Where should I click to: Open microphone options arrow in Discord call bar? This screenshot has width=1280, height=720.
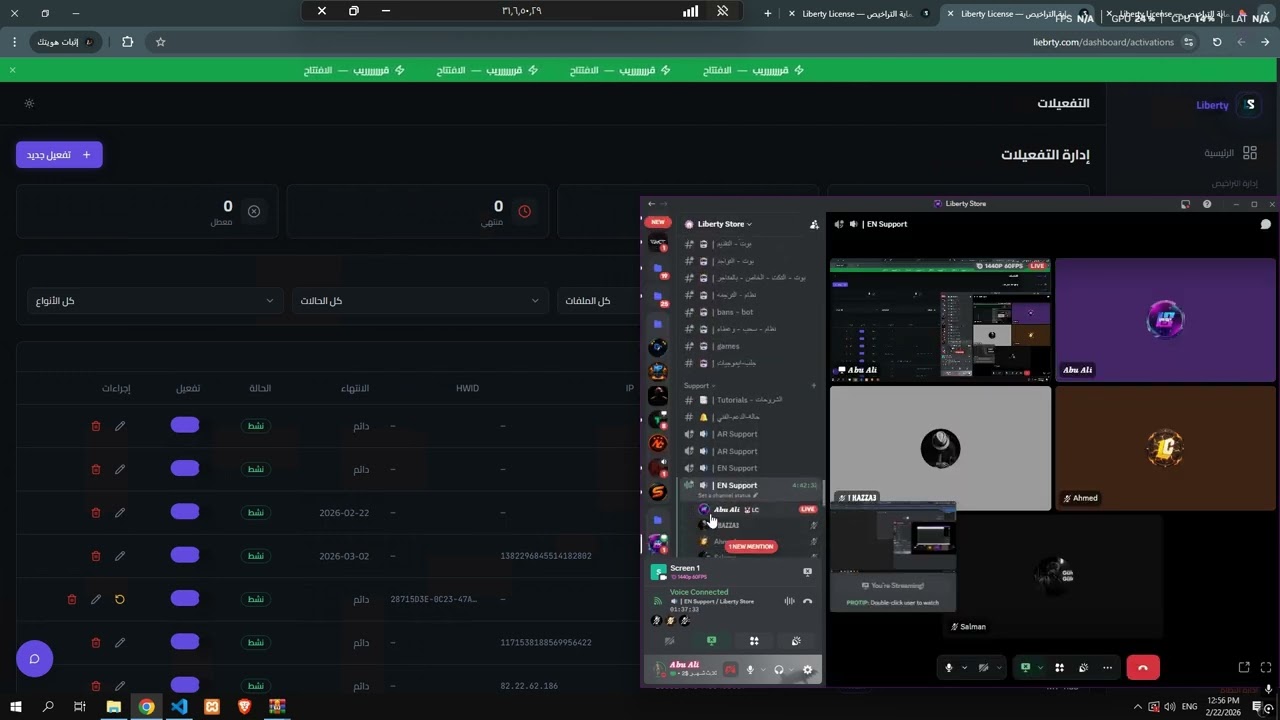pyautogui.click(x=964, y=667)
